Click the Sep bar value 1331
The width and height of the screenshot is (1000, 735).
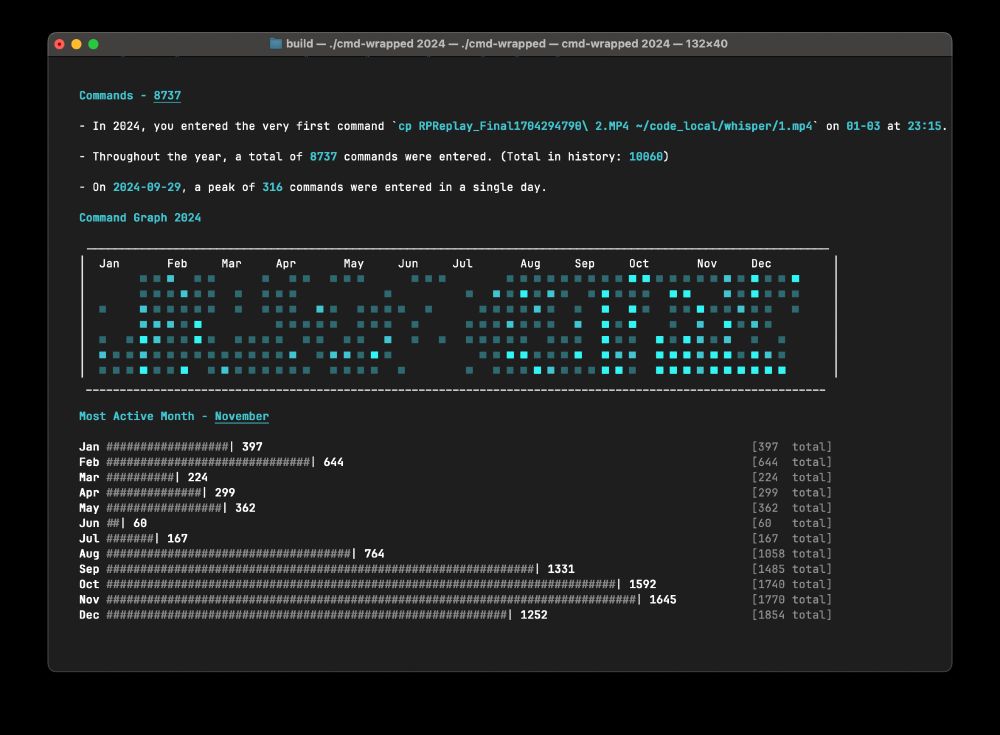click(561, 569)
